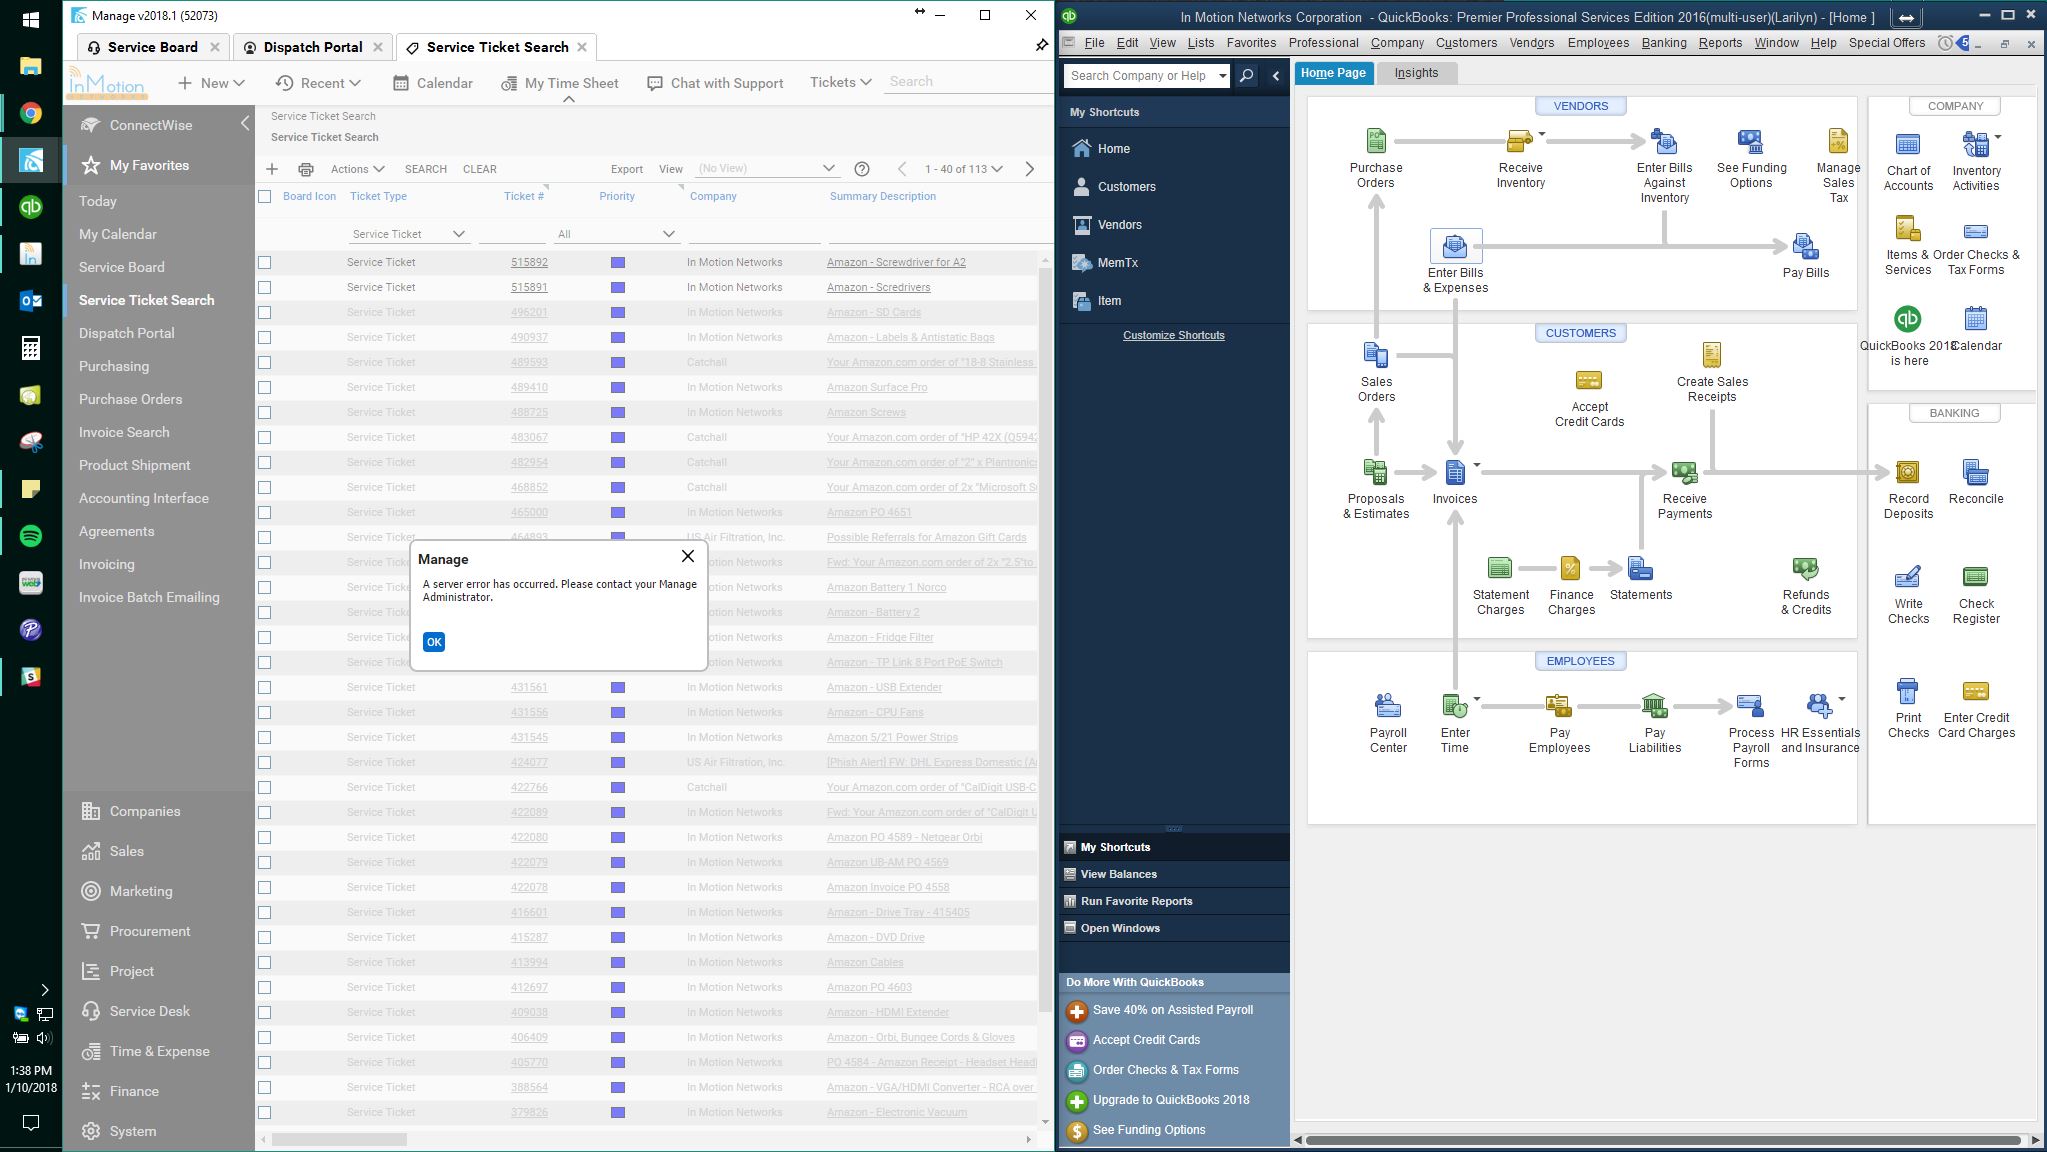The height and width of the screenshot is (1152, 2047).
Task: Click priority color swatch for ticket 379826
Action: click(x=618, y=1112)
